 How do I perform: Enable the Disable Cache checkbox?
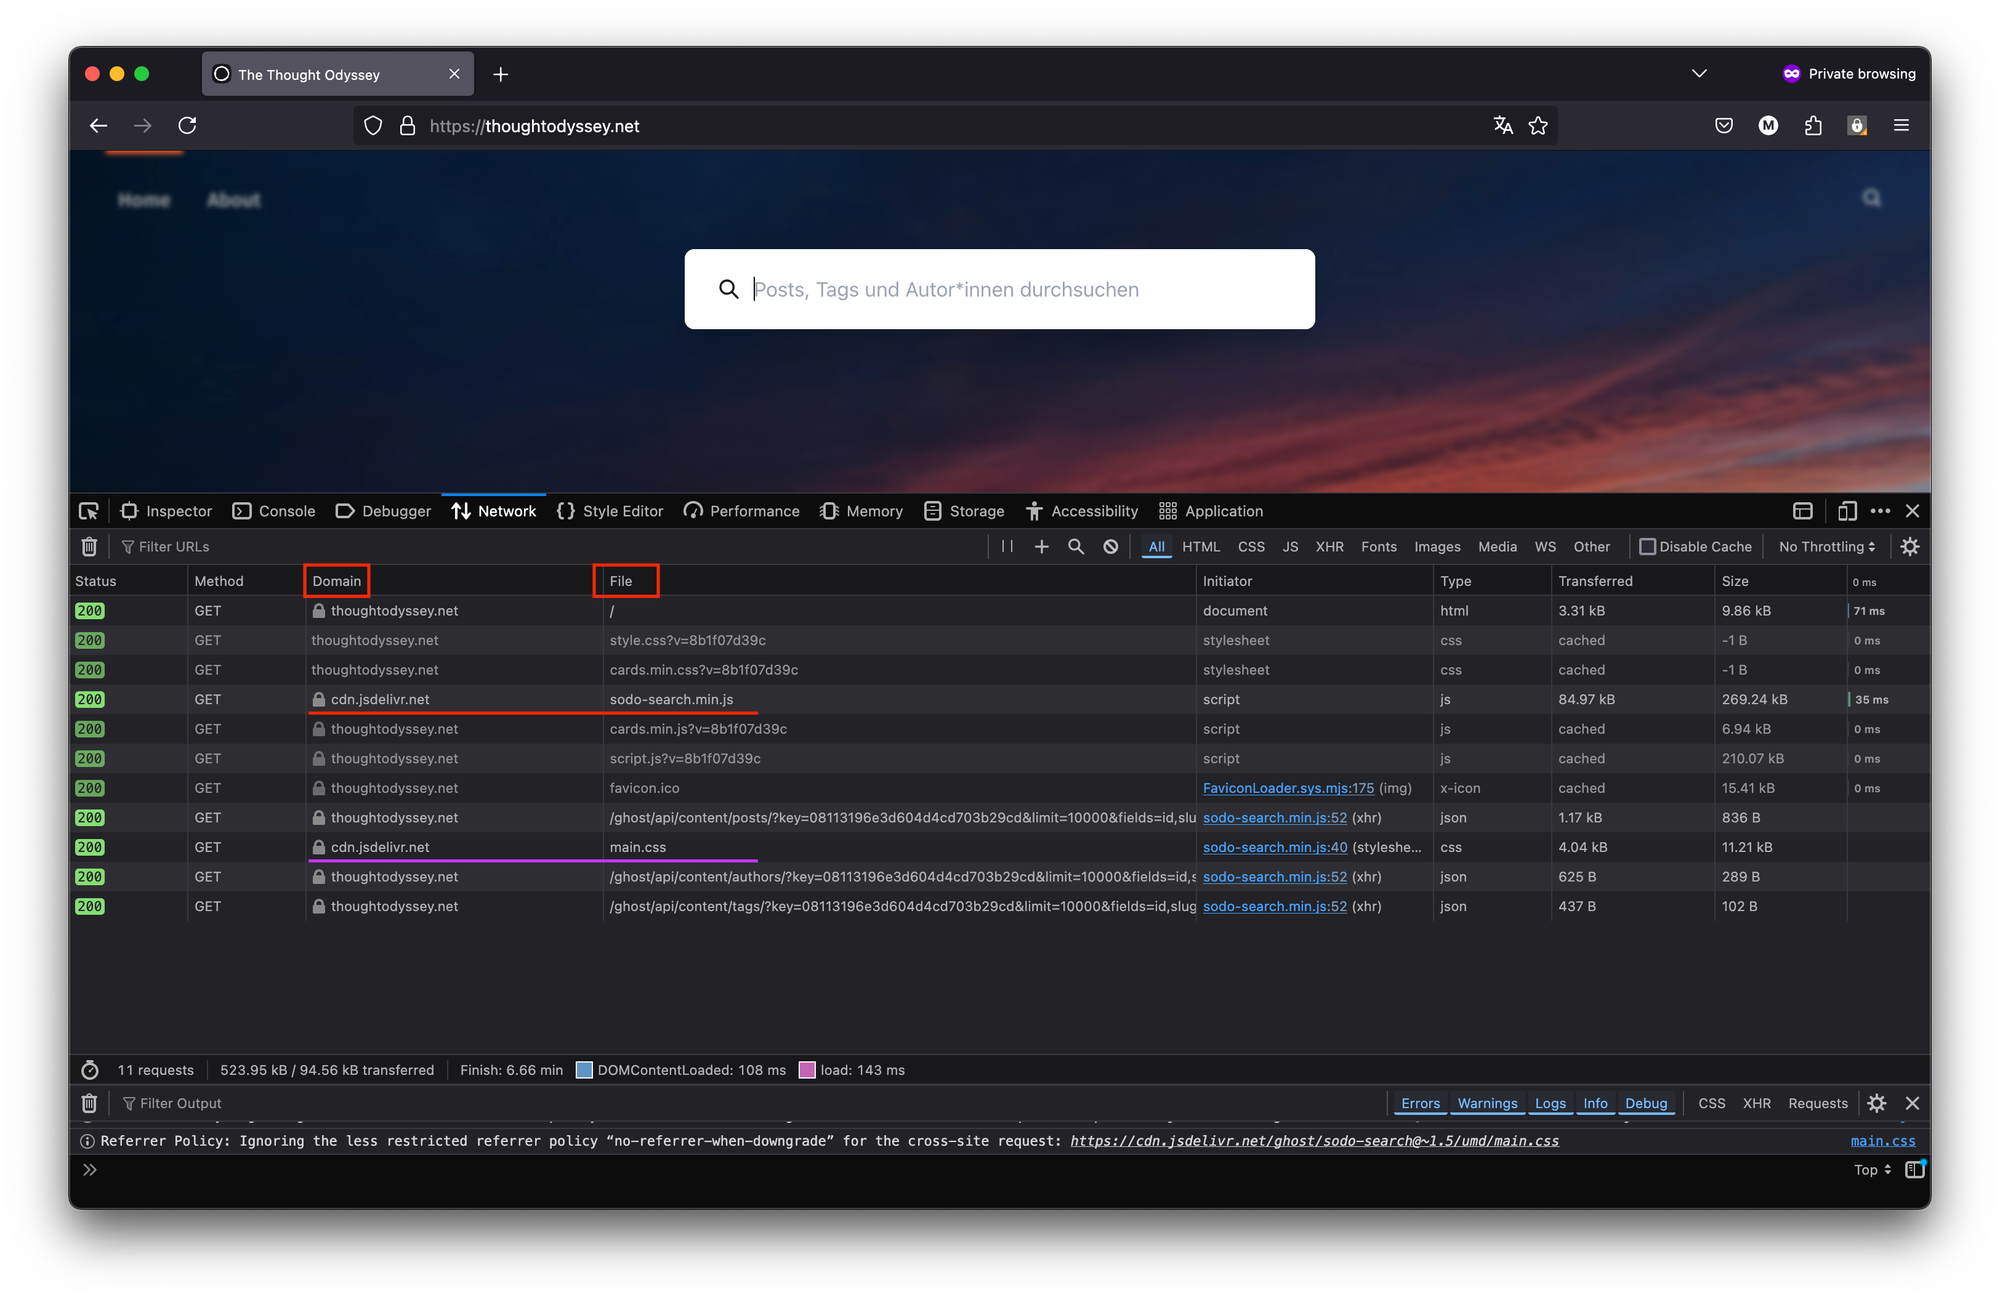[x=1647, y=547]
